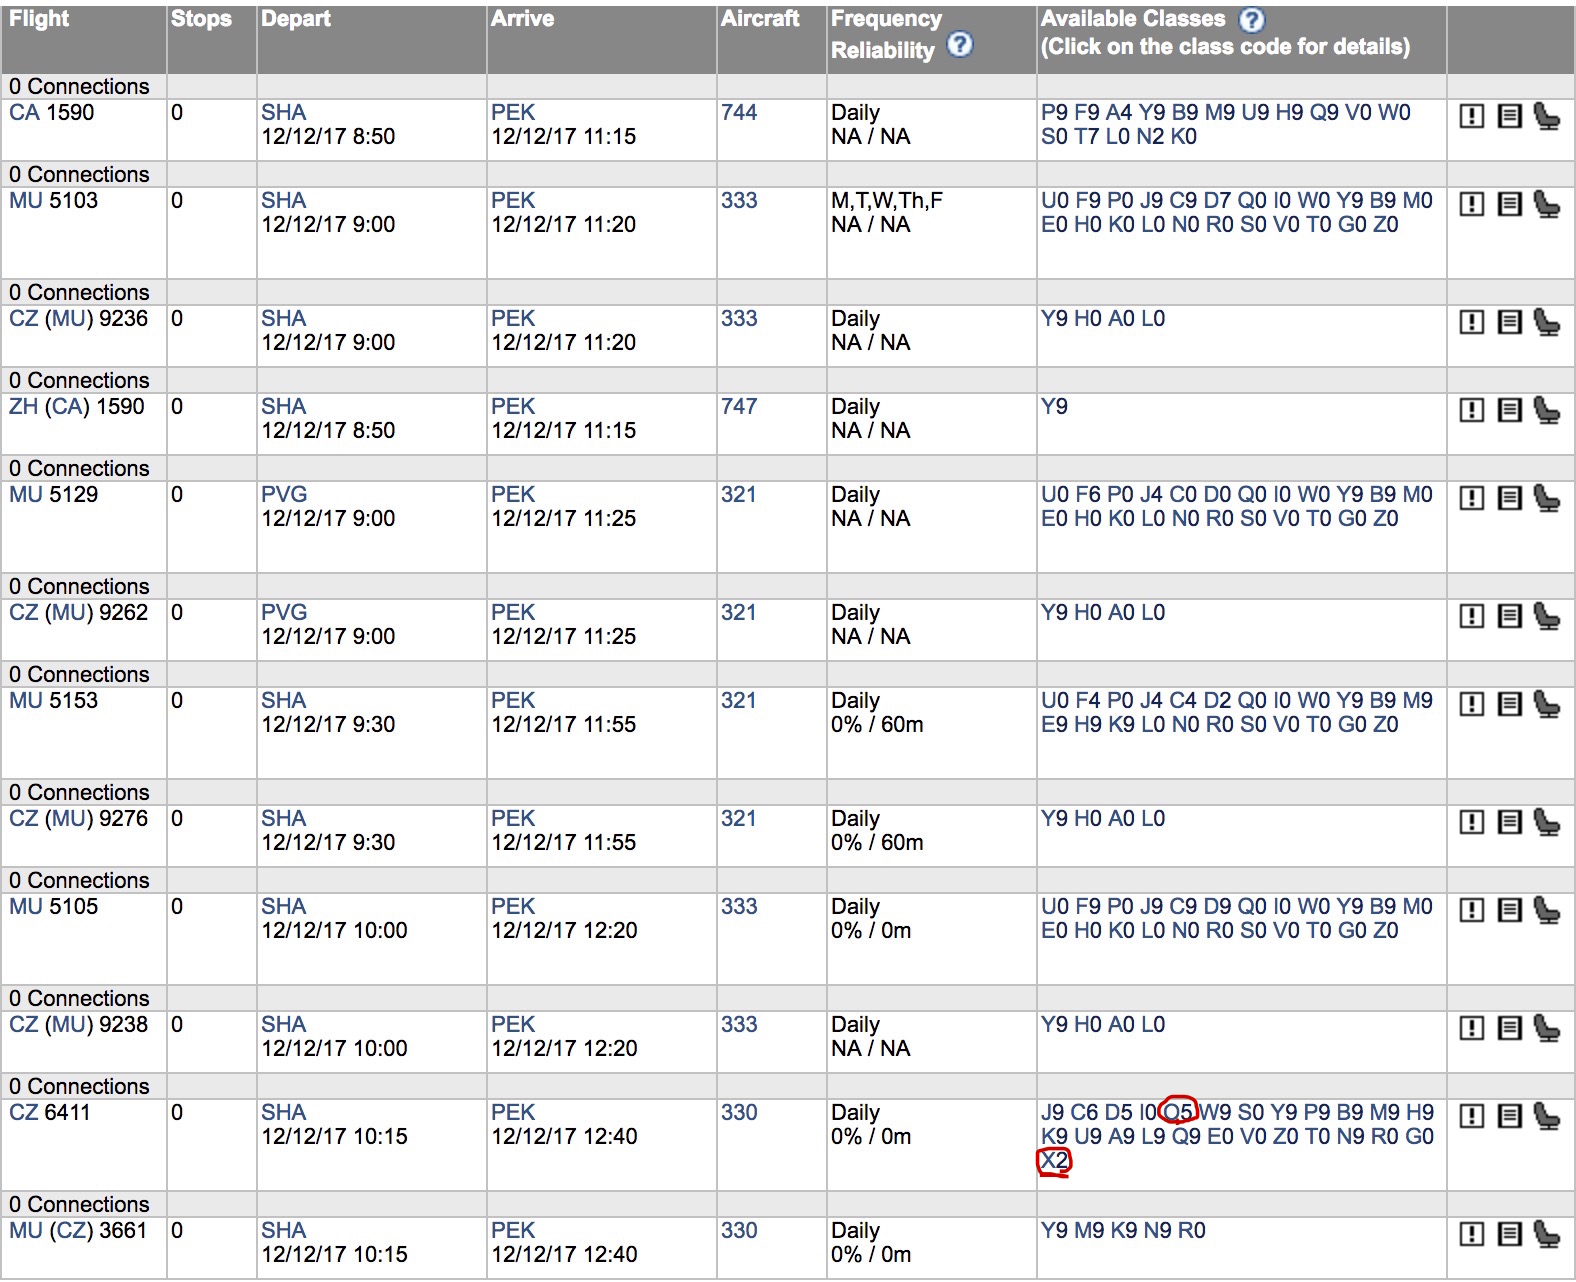Click class code F6 for MU 5129
The image size is (1576, 1282).
[x=1087, y=495]
